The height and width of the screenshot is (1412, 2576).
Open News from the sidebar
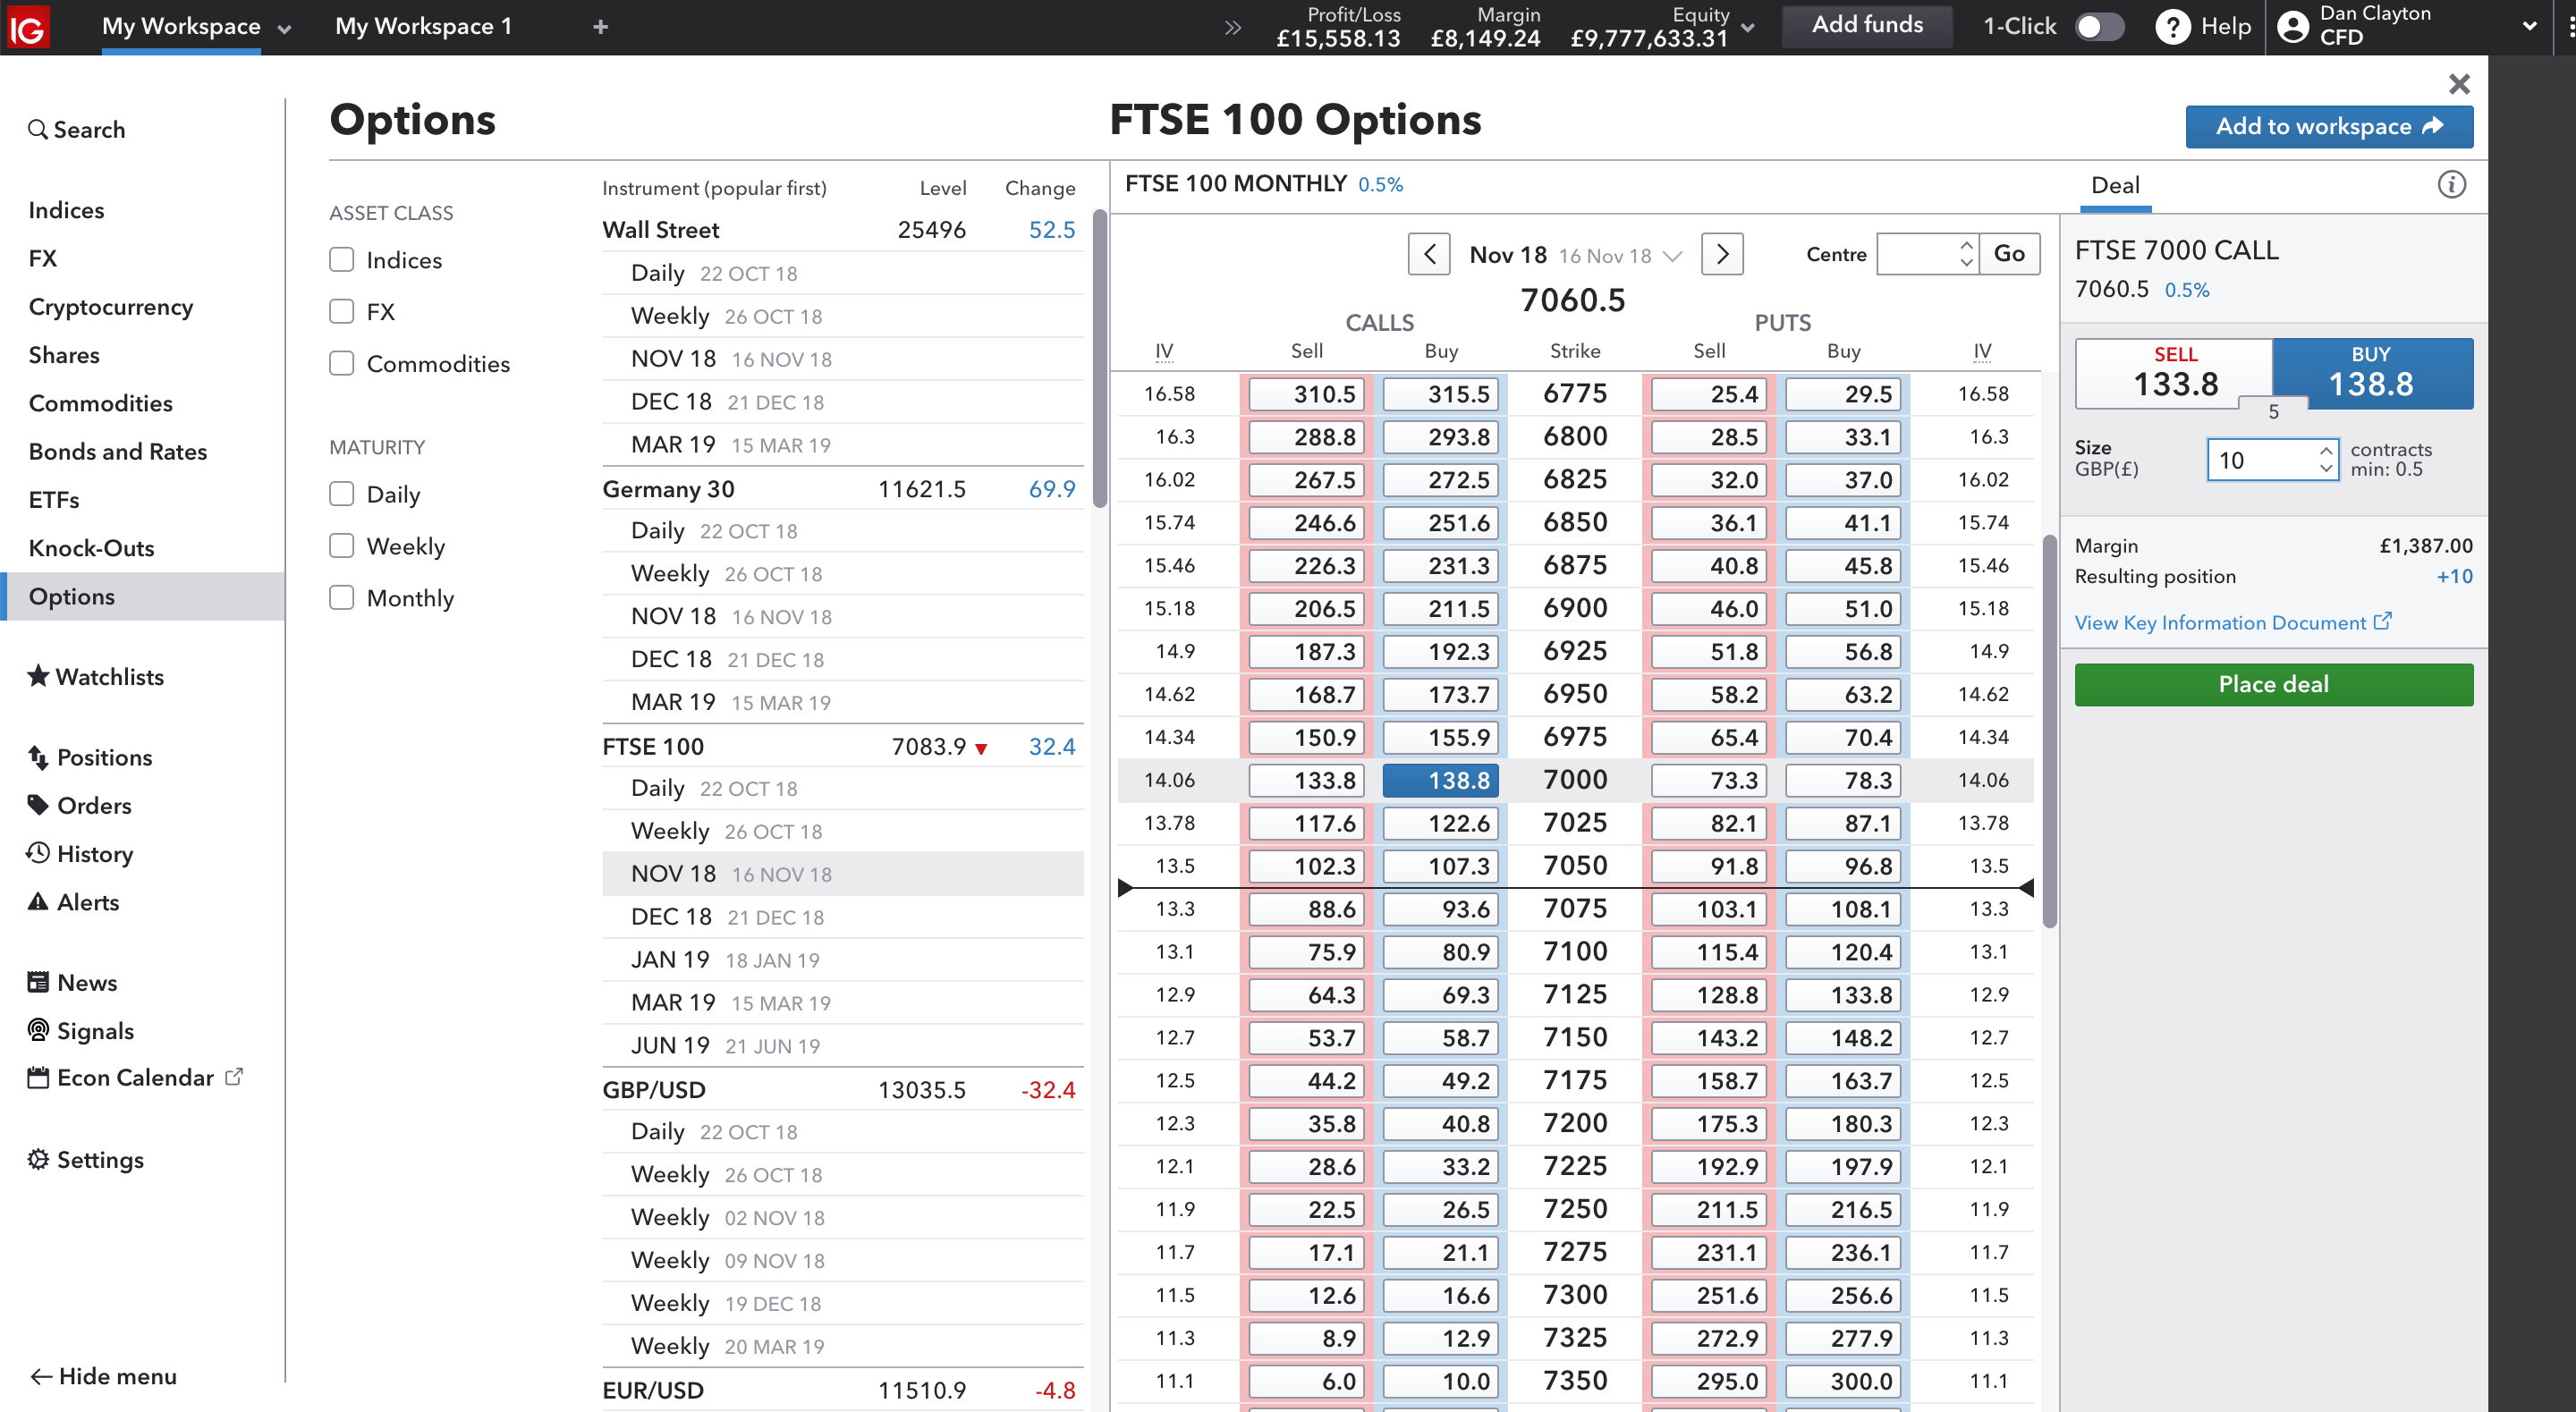pos(72,983)
